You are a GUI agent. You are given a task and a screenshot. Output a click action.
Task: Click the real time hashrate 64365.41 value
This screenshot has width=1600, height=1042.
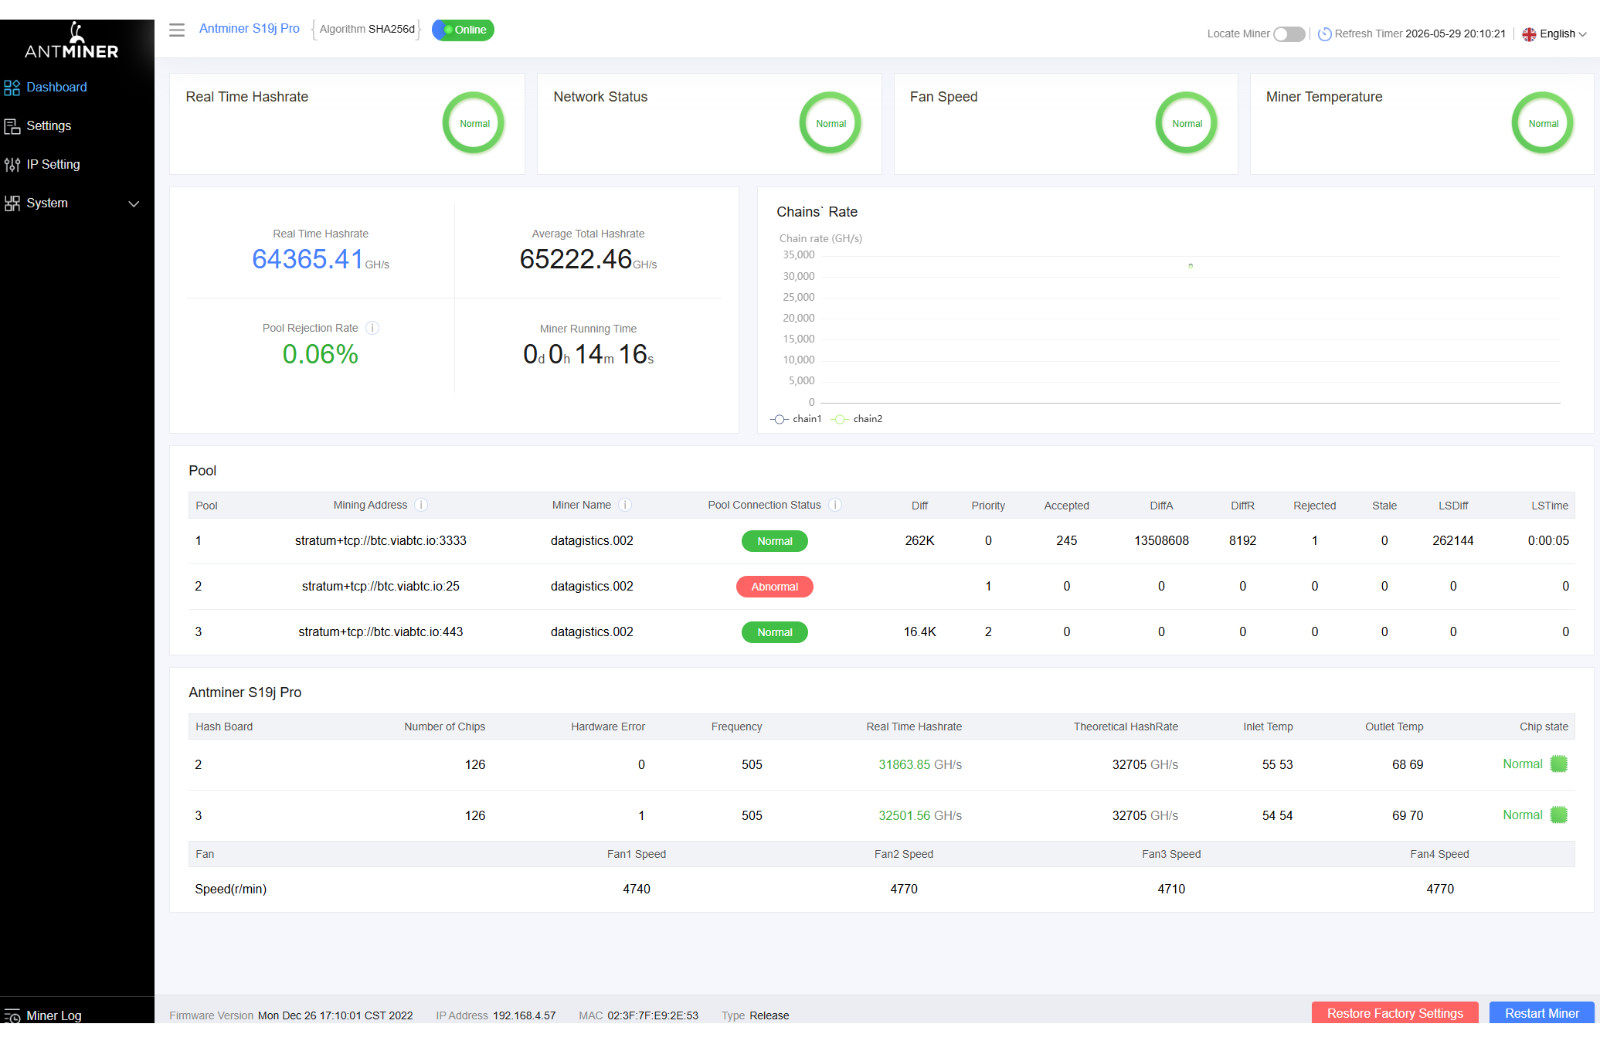click(307, 259)
